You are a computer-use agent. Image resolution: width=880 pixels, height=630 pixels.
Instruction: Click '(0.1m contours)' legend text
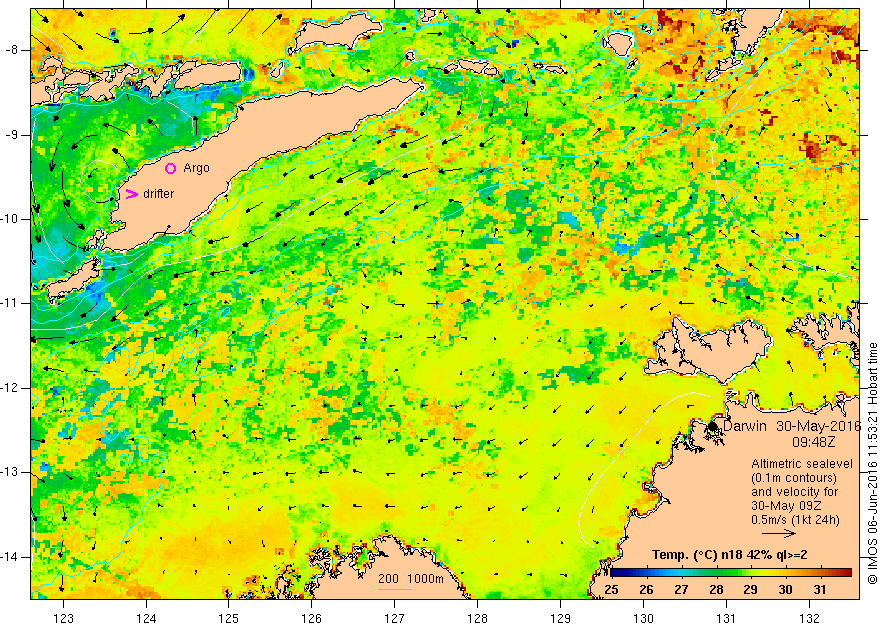tap(794, 478)
